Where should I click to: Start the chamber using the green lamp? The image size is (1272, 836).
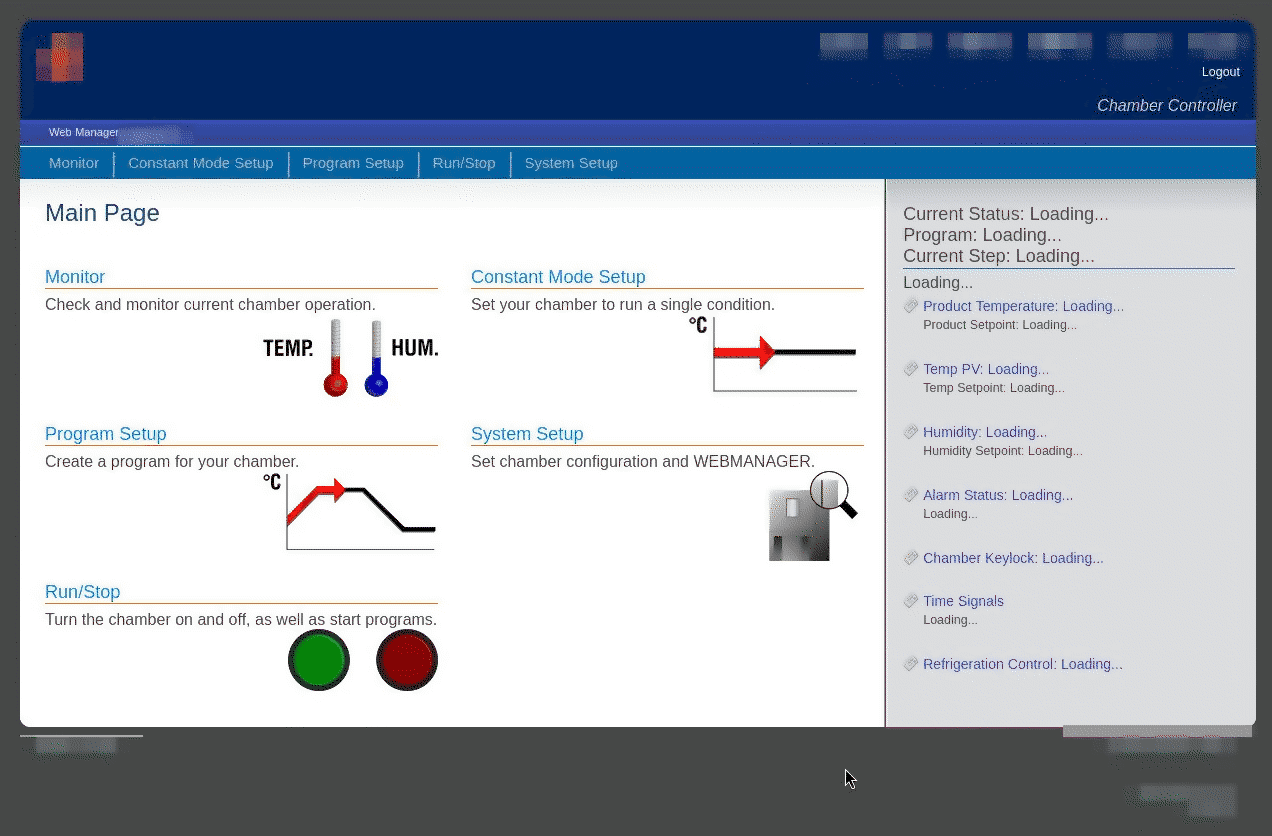point(319,660)
